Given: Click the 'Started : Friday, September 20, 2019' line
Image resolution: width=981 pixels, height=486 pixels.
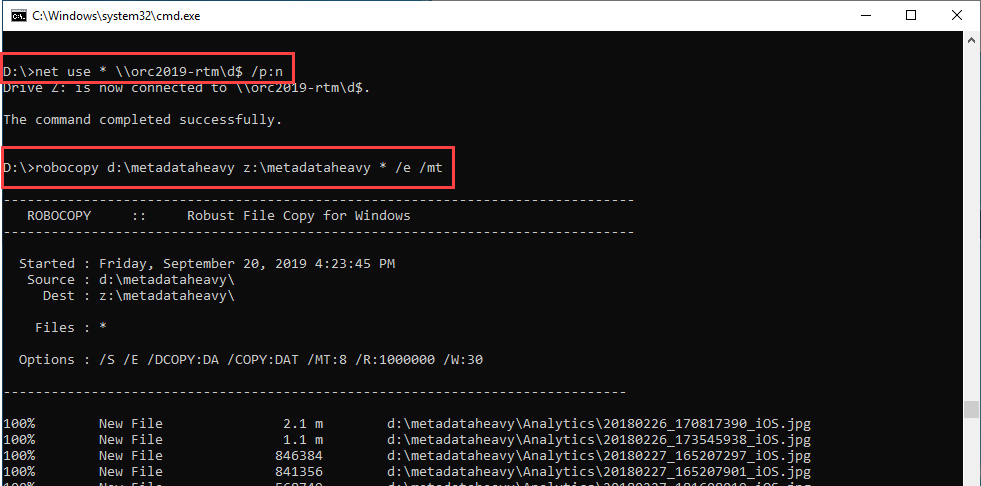Looking at the screenshot, I should tap(207, 264).
